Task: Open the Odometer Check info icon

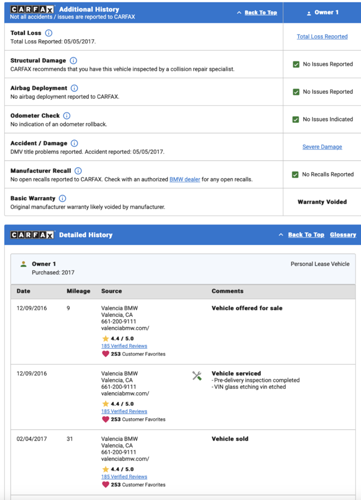Action: (x=67, y=116)
